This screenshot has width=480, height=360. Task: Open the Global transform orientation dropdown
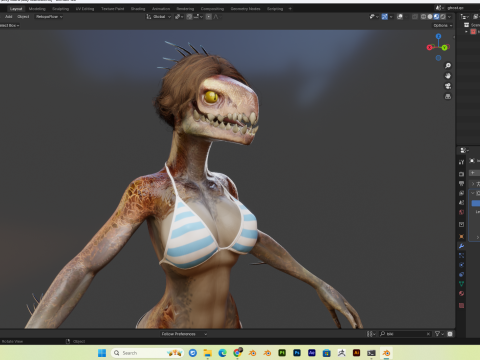point(159,17)
